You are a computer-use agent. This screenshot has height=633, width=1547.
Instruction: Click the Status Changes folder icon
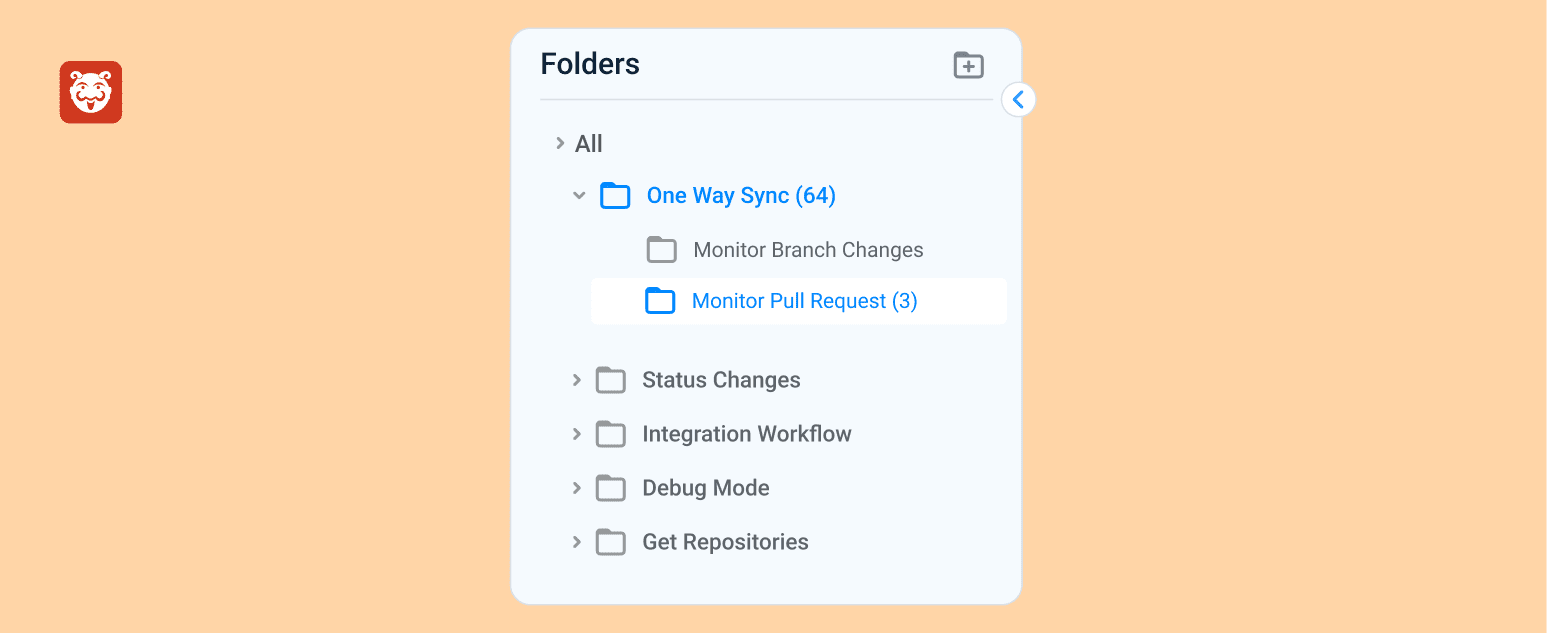610,380
